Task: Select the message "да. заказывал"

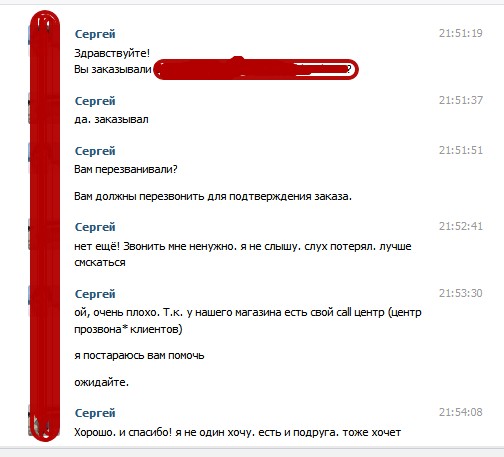Action: click(x=111, y=119)
